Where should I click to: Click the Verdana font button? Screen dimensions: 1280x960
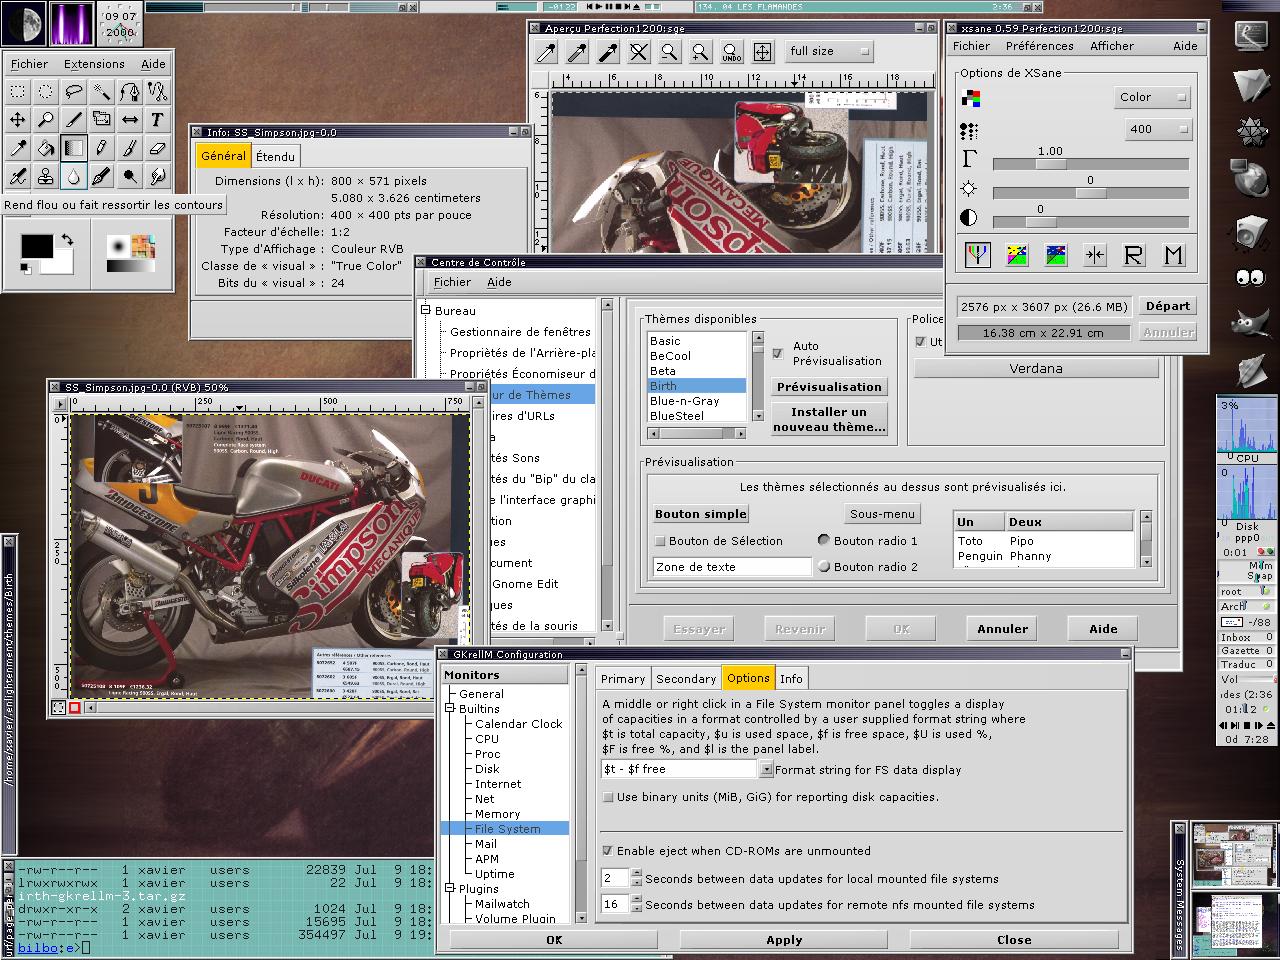pos(1036,368)
